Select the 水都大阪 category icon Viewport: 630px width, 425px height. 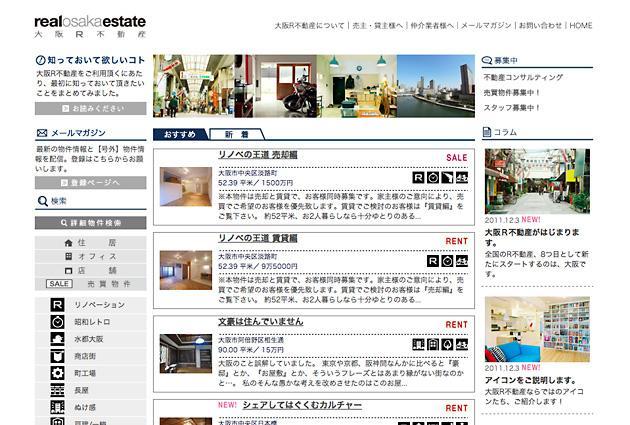click(57, 339)
